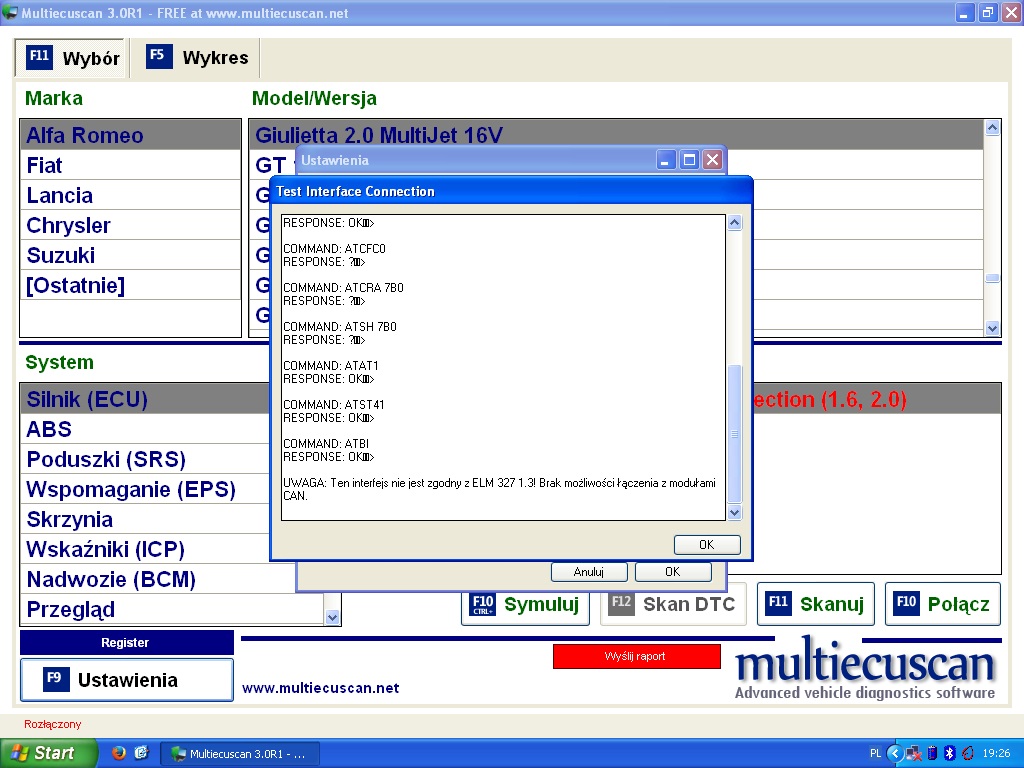
Task: Choose Chrysler brand
Action: click(131, 225)
